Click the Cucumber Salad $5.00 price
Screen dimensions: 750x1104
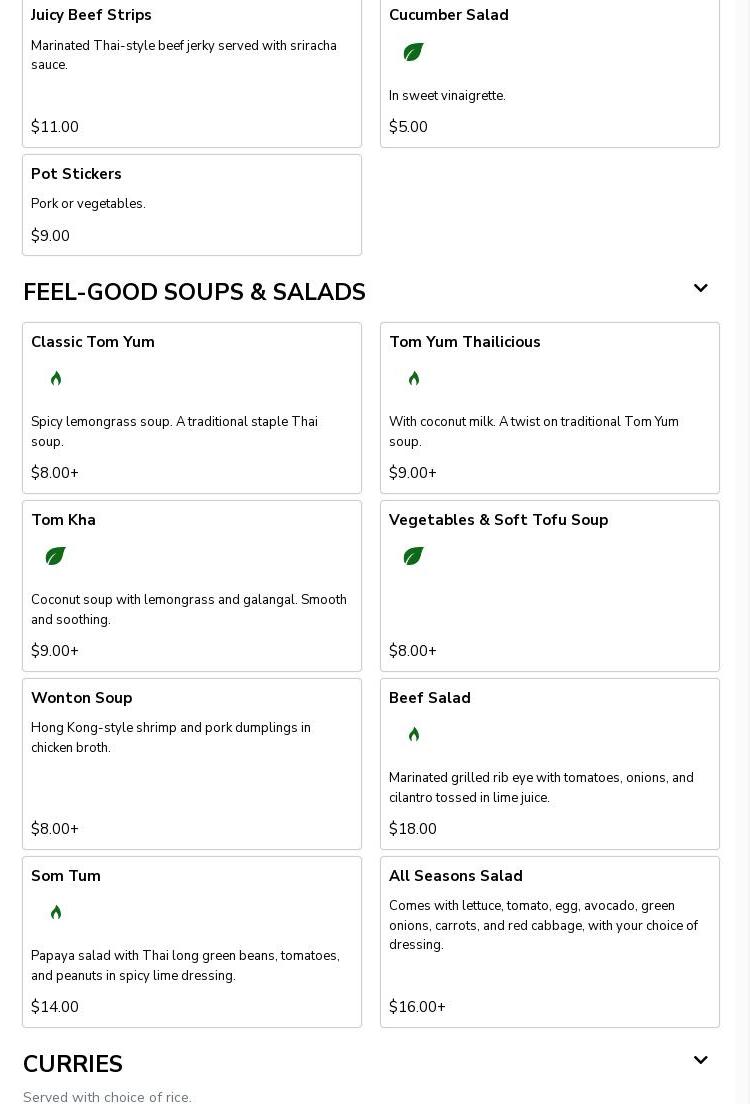pos(408,127)
